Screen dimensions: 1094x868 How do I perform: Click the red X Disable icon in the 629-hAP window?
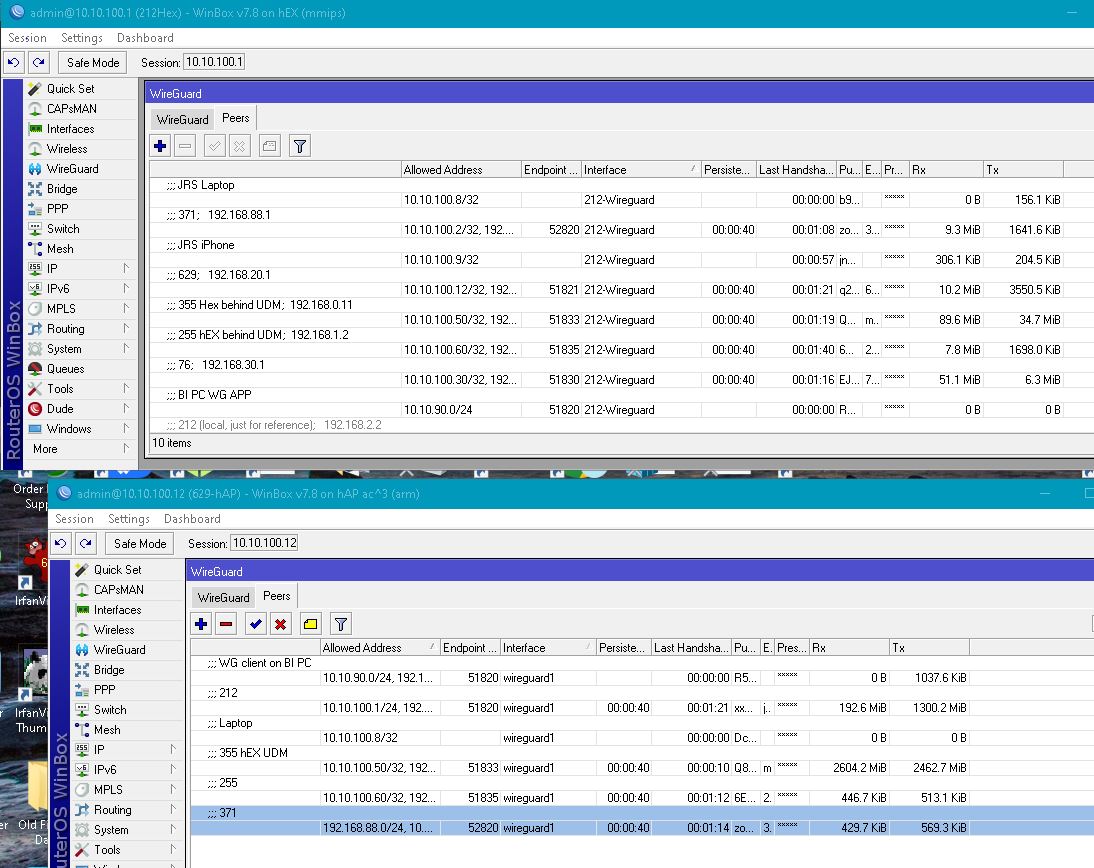[x=281, y=624]
